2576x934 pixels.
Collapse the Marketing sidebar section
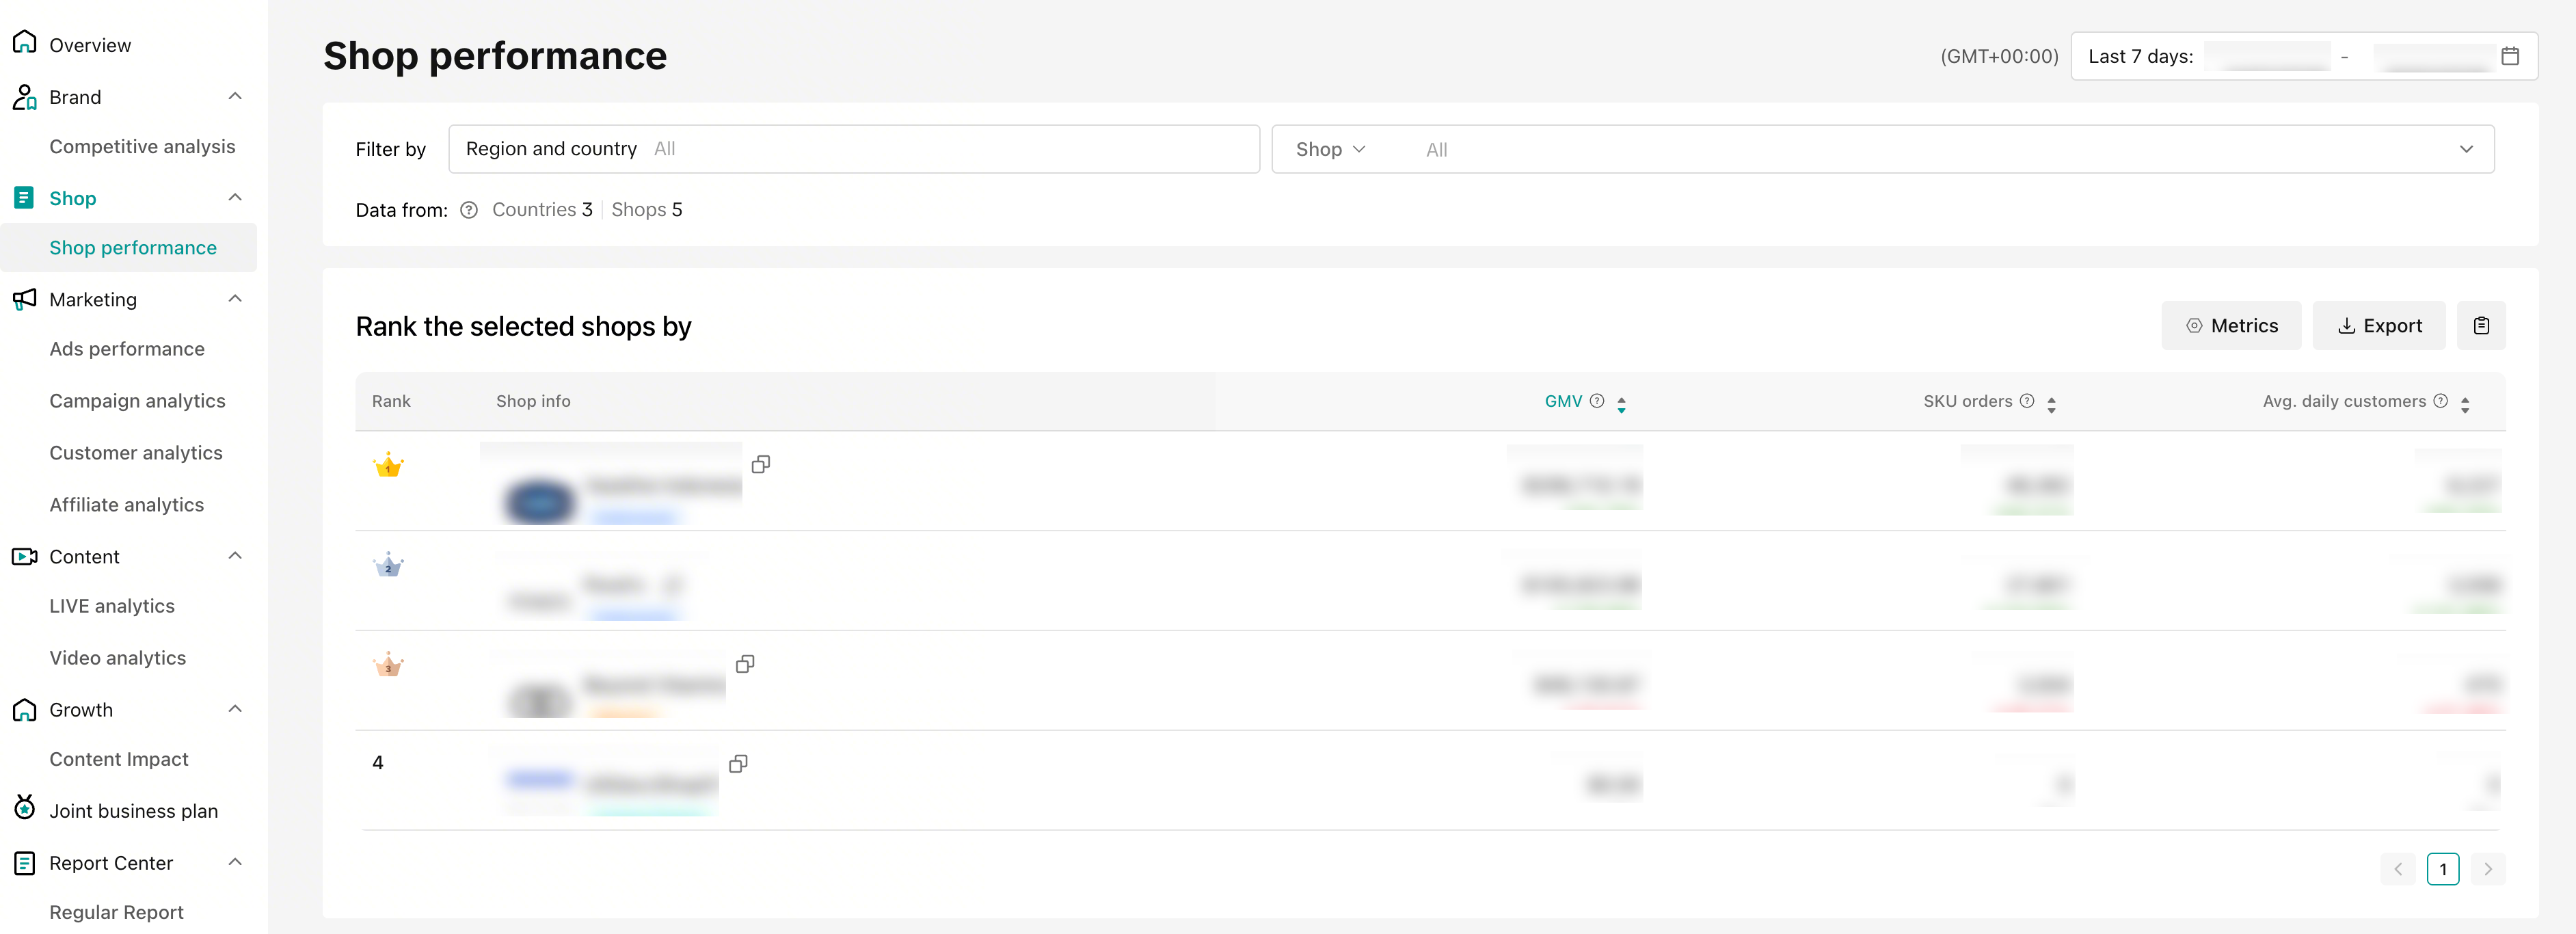click(x=235, y=299)
